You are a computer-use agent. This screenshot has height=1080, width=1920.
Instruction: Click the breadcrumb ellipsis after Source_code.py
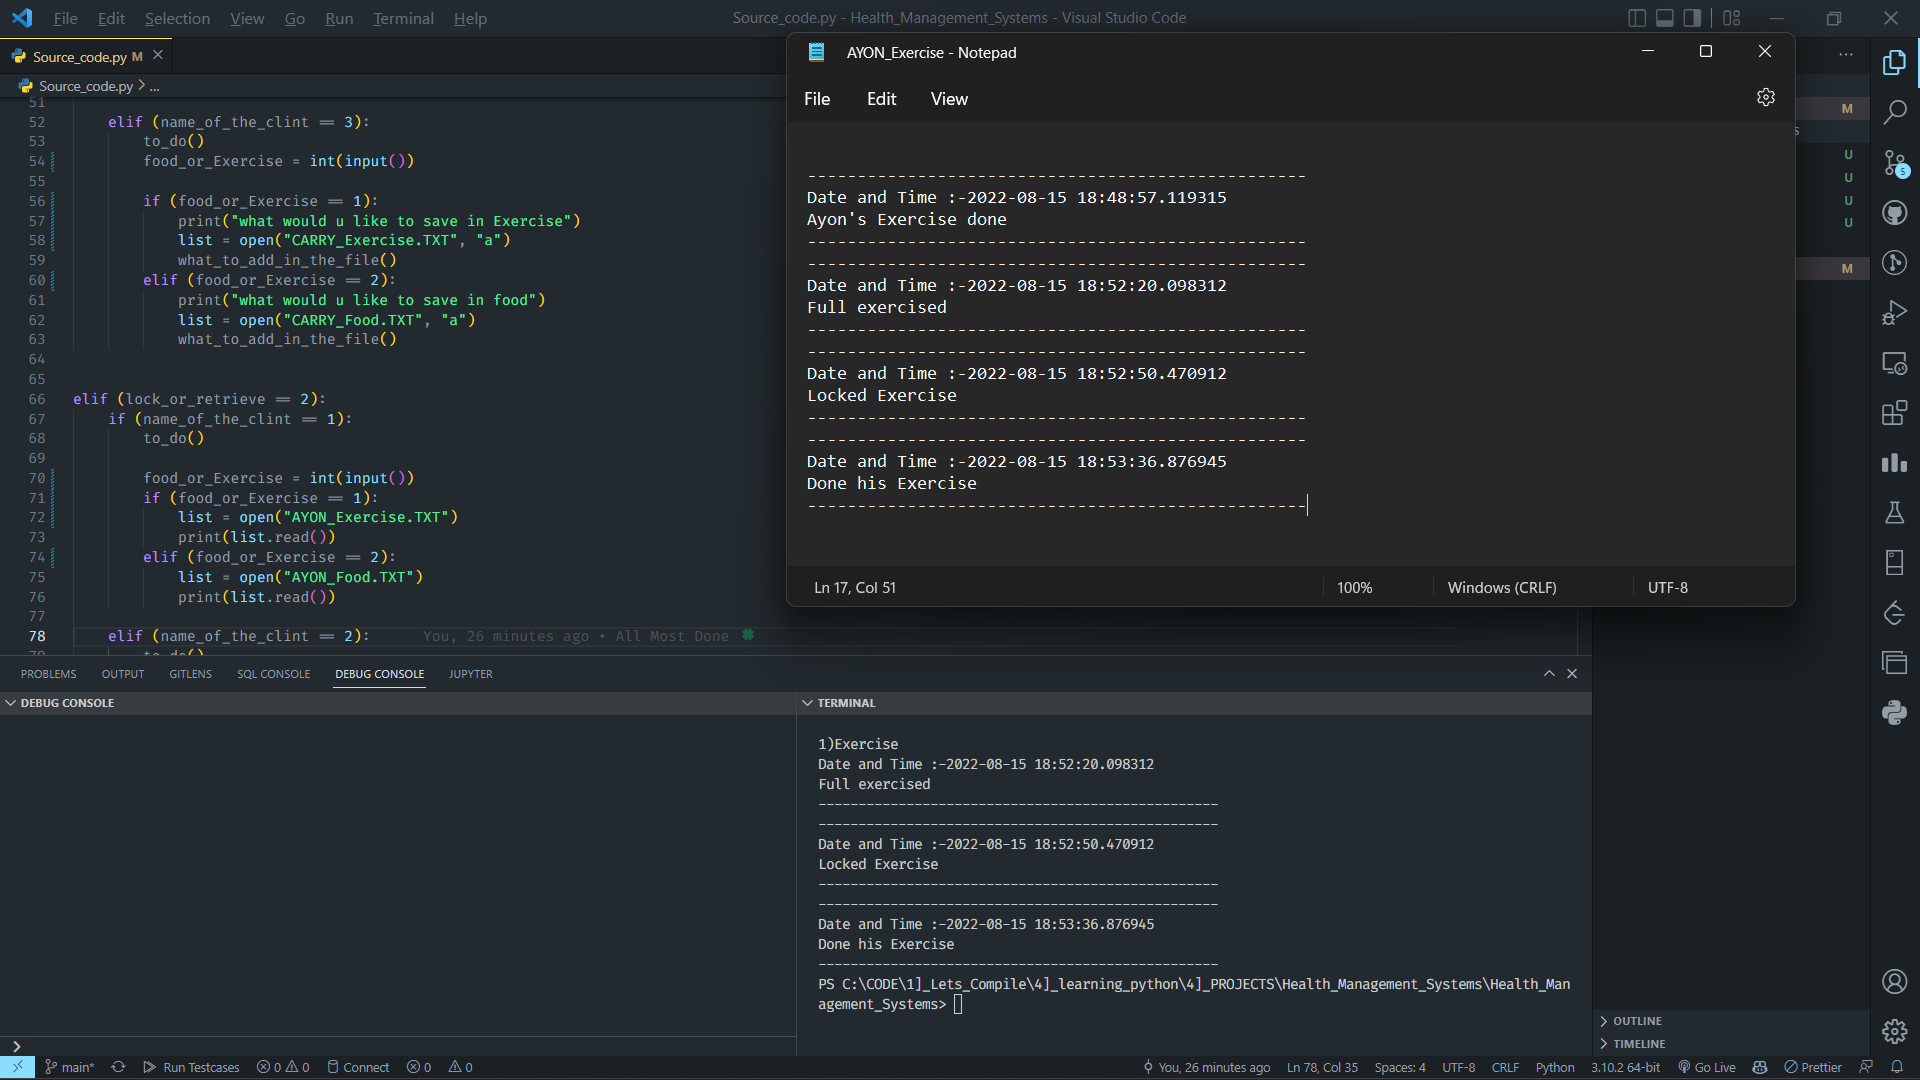click(154, 86)
